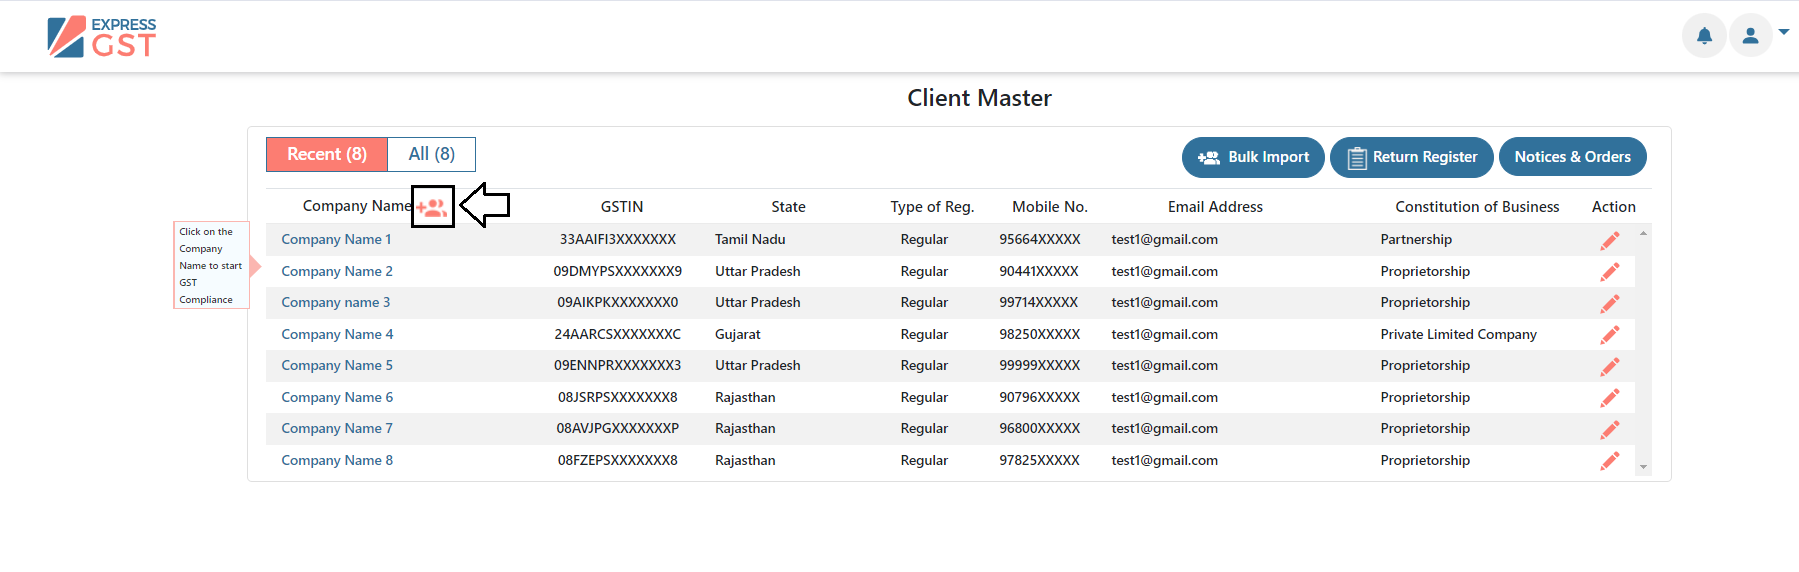Open Company Name 1 link
Screen dimensions: 1799x572
(x=336, y=239)
